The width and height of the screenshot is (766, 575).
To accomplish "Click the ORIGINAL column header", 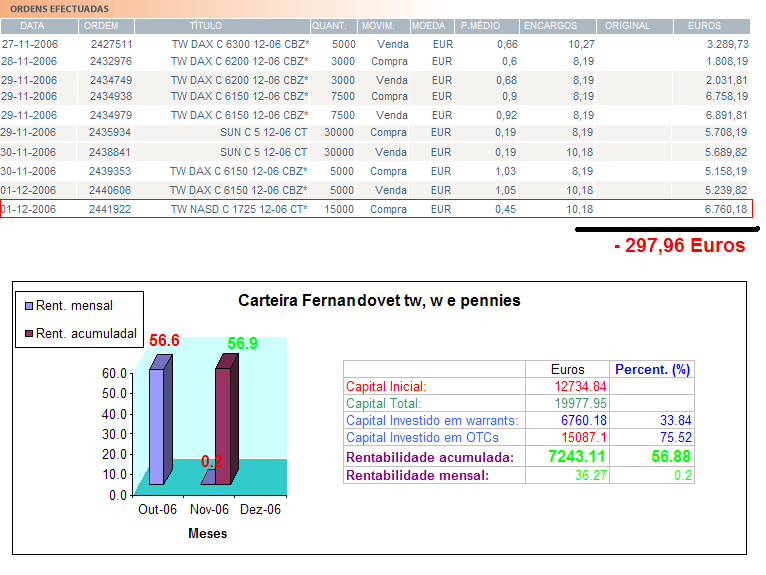I will [635, 26].
